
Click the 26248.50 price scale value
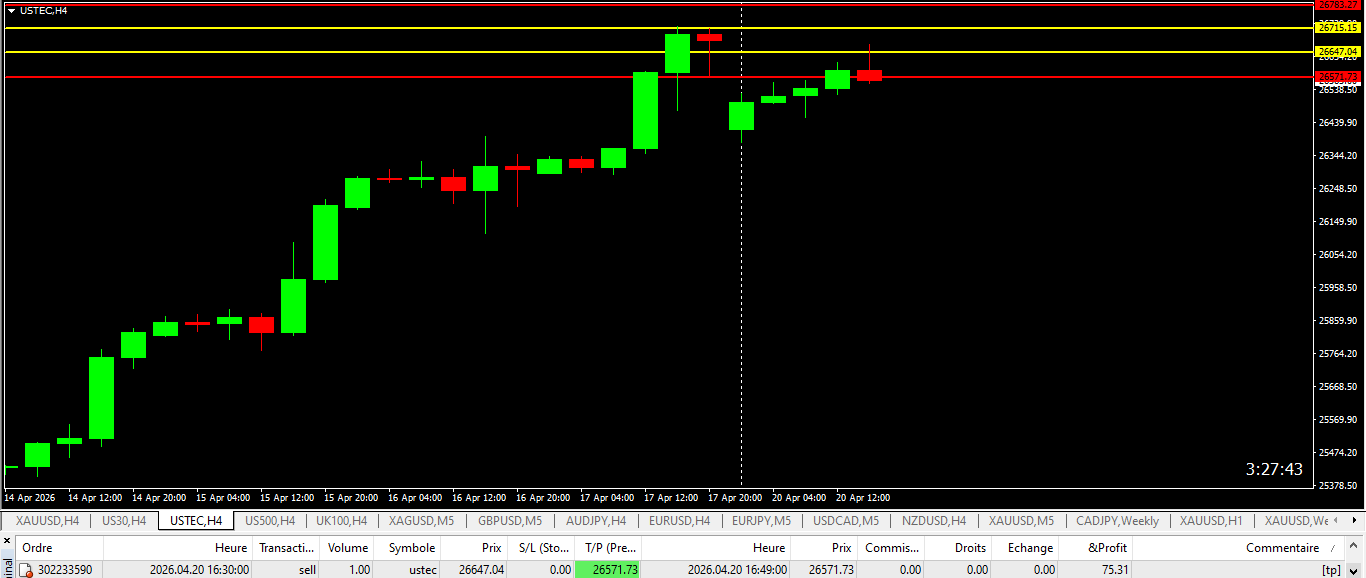coord(1337,189)
